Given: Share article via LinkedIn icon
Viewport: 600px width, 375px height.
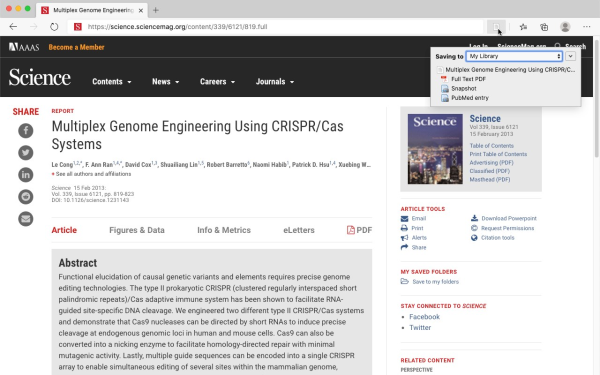Looking at the screenshot, I should pos(26,175).
